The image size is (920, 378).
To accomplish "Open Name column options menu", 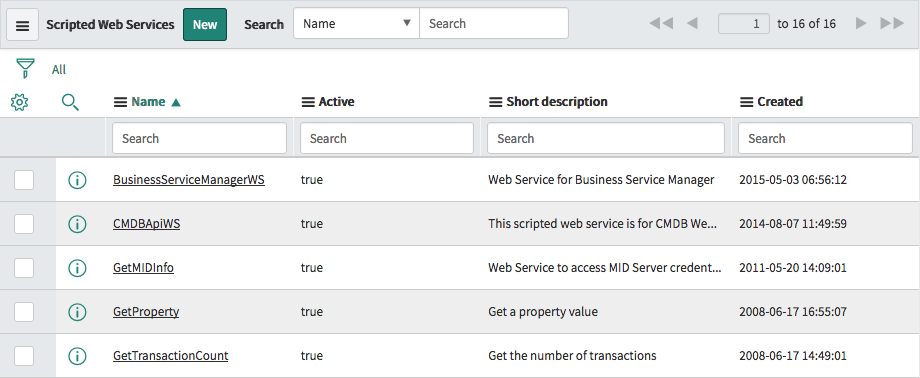I will click(120, 102).
